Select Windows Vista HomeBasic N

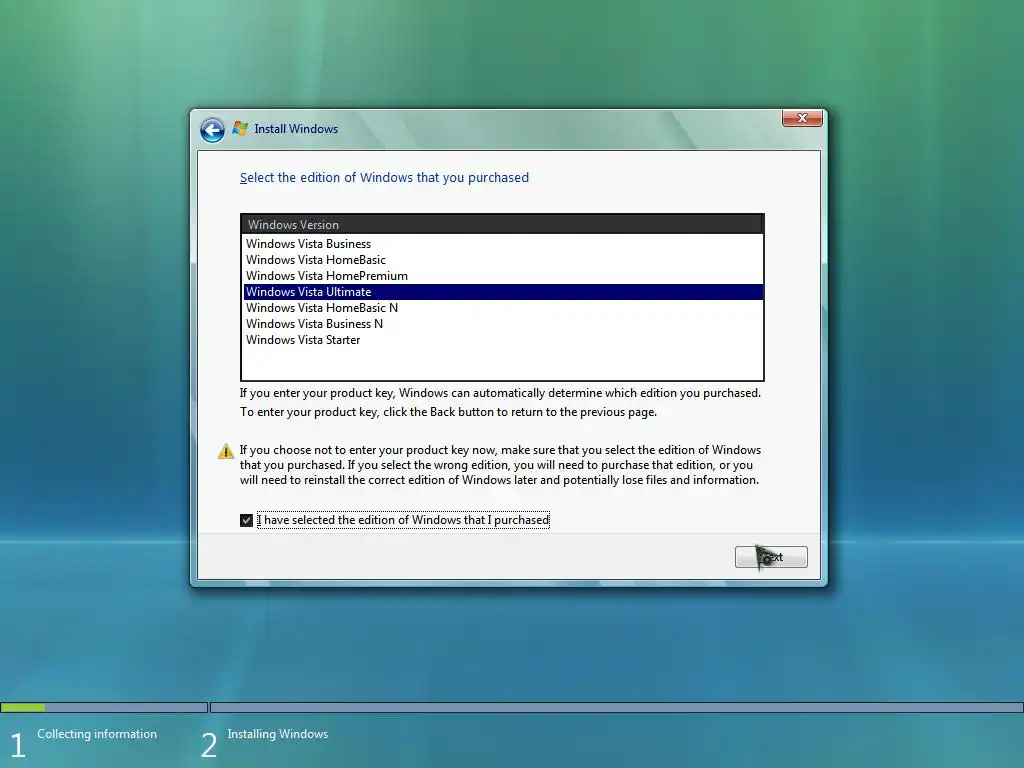point(503,308)
